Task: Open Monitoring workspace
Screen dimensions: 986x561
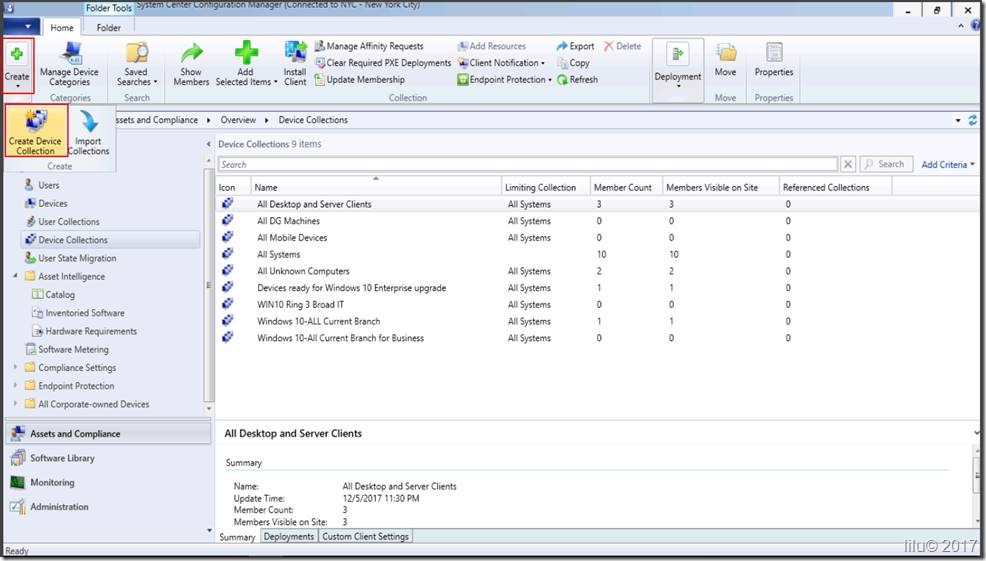Action: click(43, 482)
